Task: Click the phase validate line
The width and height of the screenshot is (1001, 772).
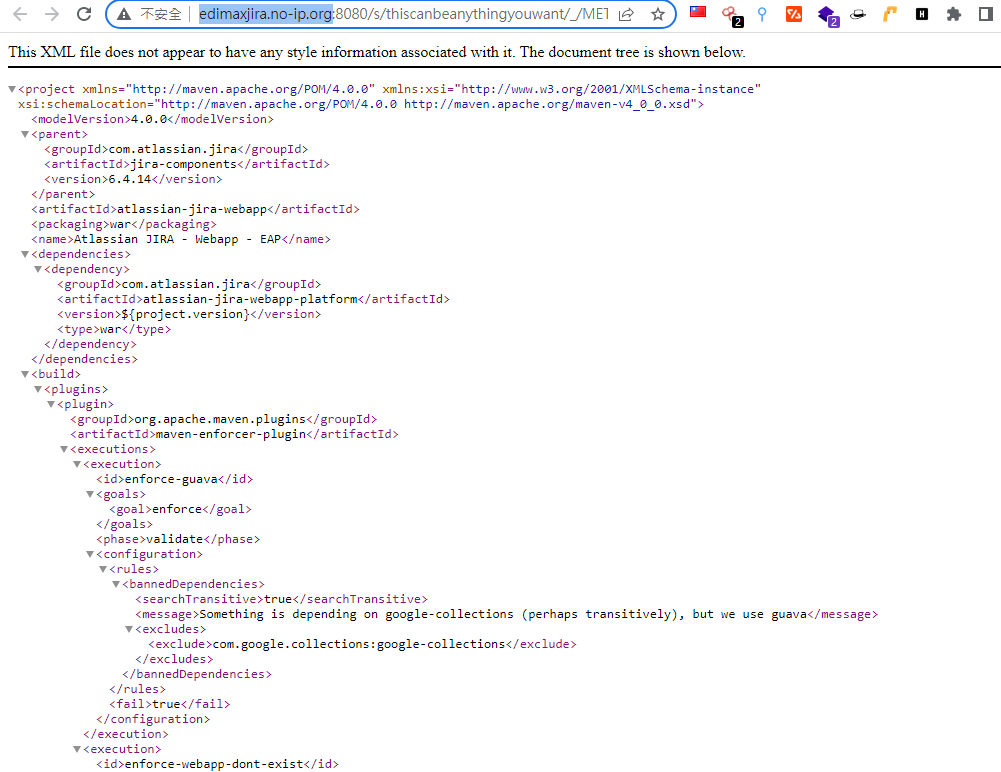Action: 178,539
